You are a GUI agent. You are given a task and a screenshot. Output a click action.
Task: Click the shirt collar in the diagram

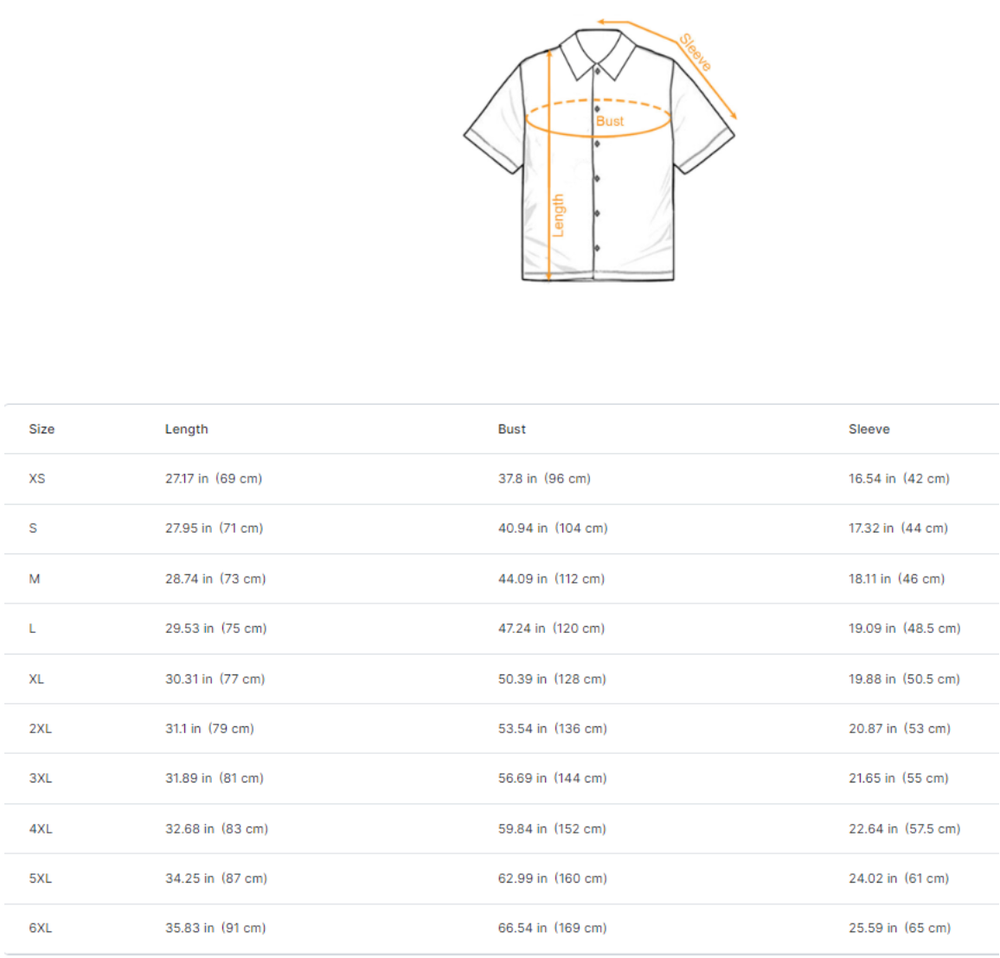pyautogui.click(x=597, y=52)
